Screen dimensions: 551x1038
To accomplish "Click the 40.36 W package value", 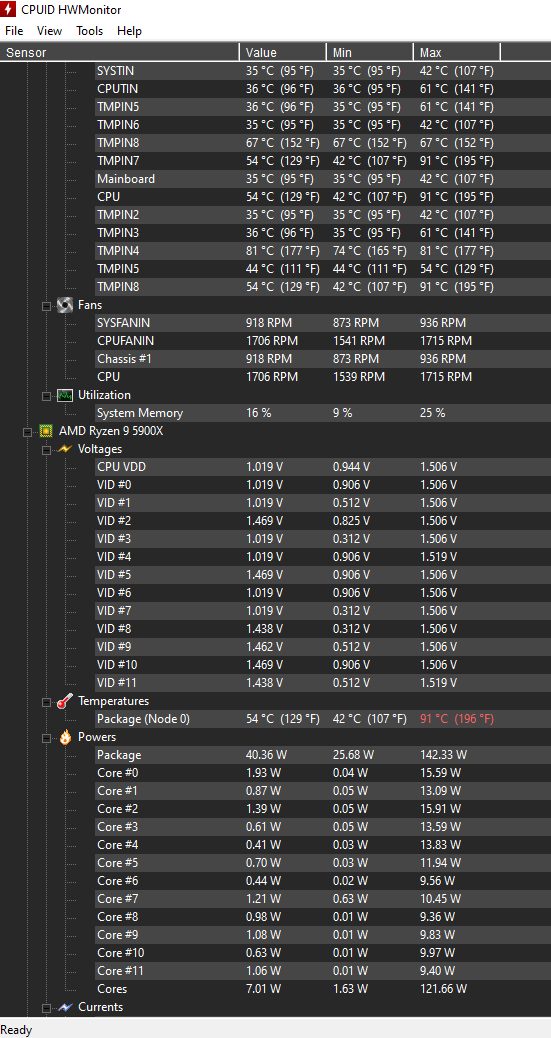I will click(266, 755).
